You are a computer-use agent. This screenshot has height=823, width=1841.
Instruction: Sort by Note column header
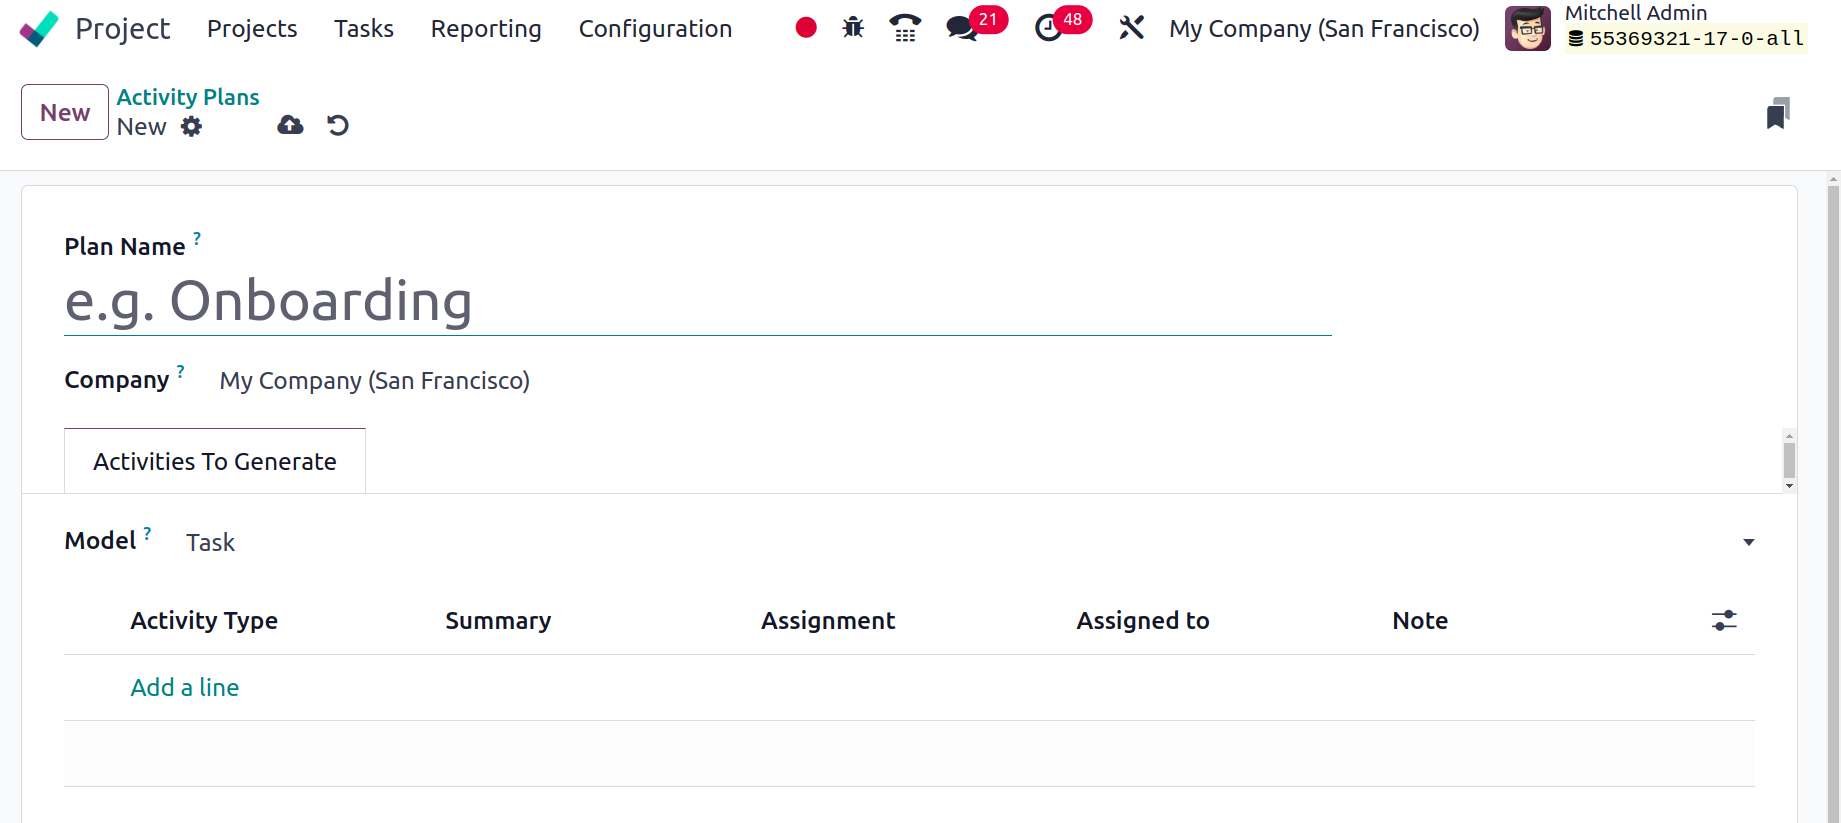pos(1420,621)
